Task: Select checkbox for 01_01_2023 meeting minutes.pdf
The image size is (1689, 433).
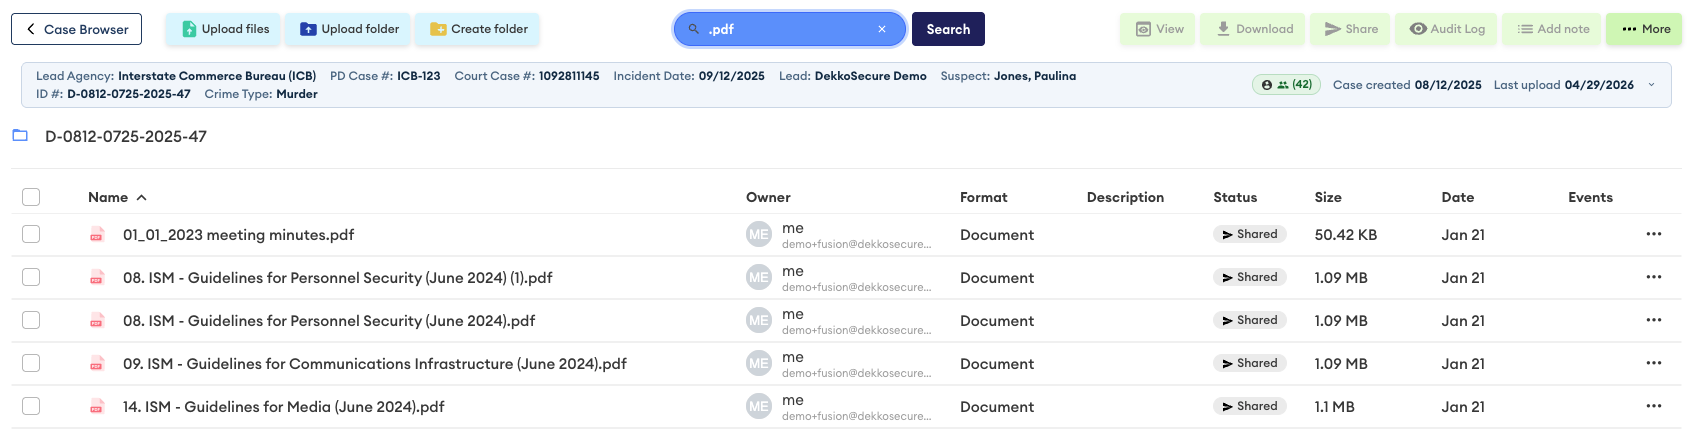Action: (31, 234)
